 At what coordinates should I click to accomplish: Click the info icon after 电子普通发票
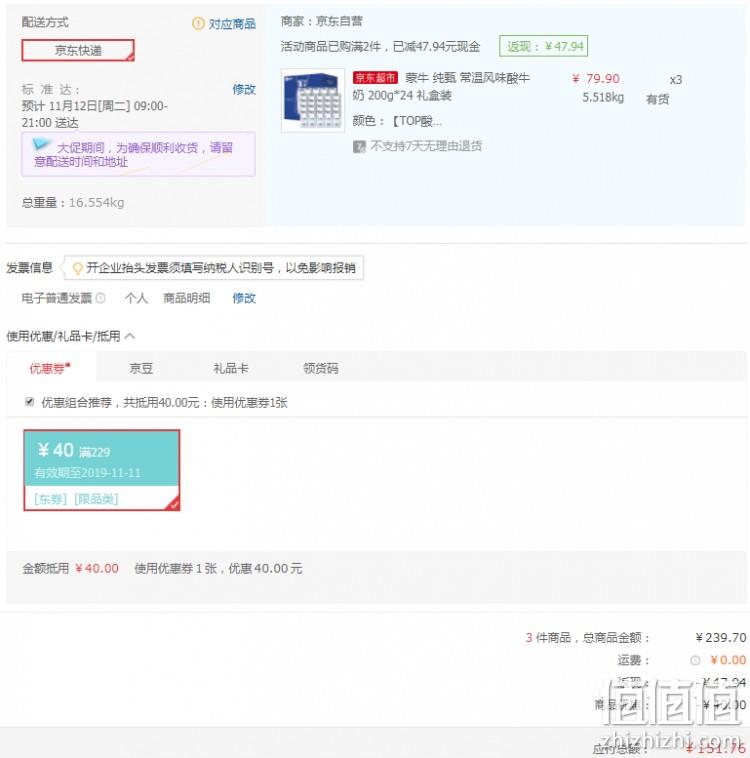point(101,298)
